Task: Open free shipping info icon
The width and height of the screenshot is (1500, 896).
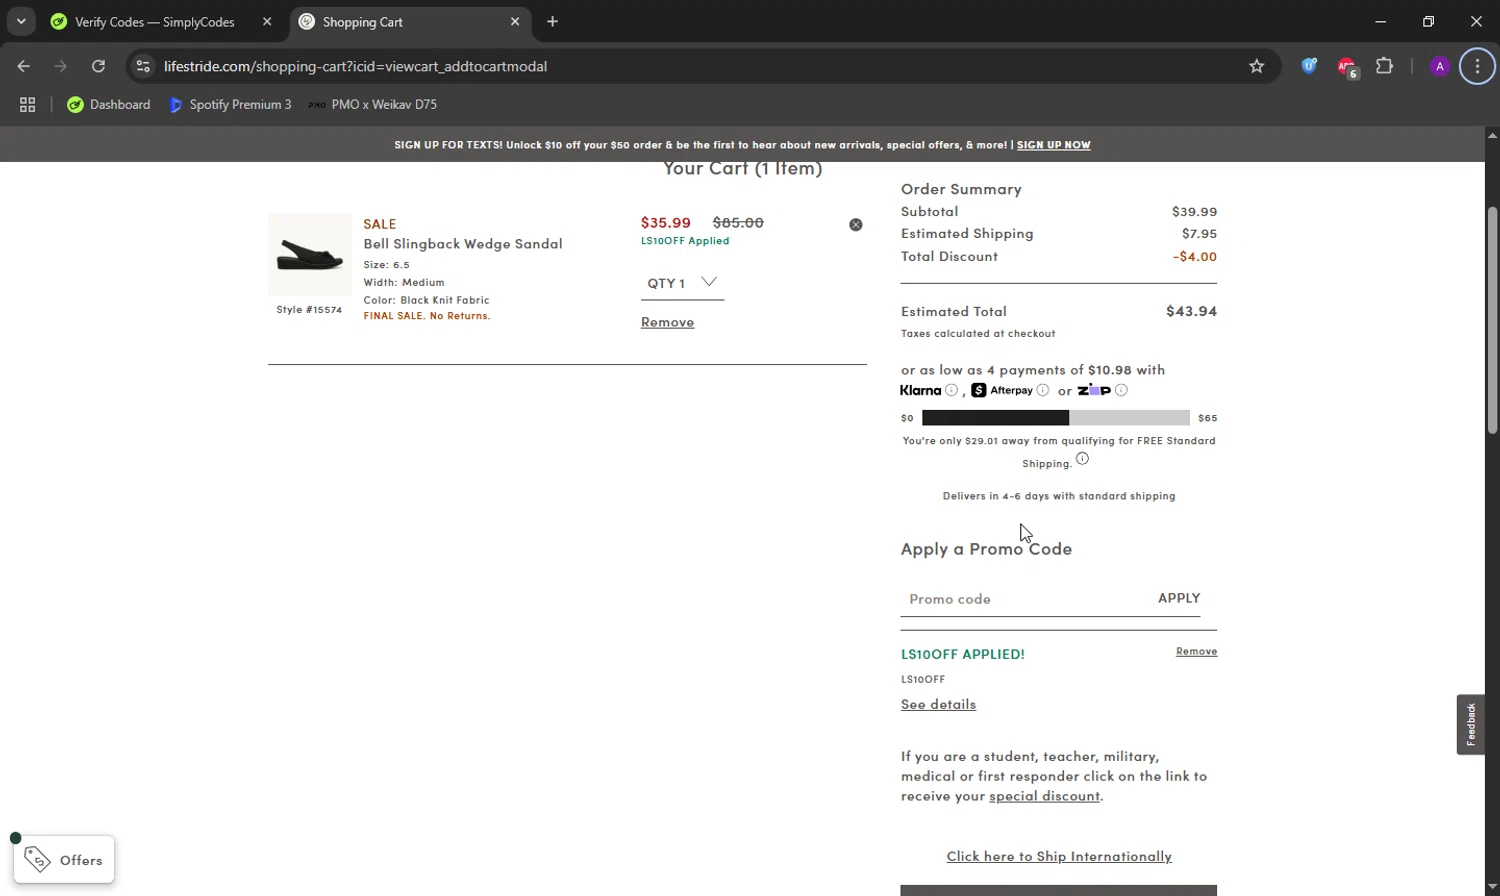Action: click(1082, 459)
